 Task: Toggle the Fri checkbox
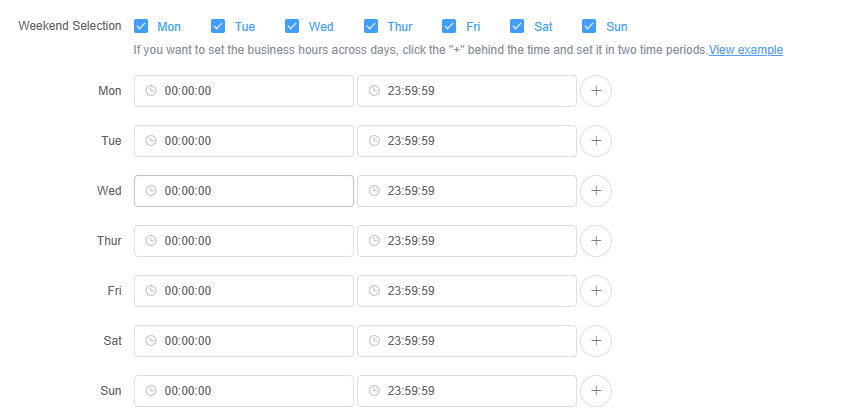point(449,26)
